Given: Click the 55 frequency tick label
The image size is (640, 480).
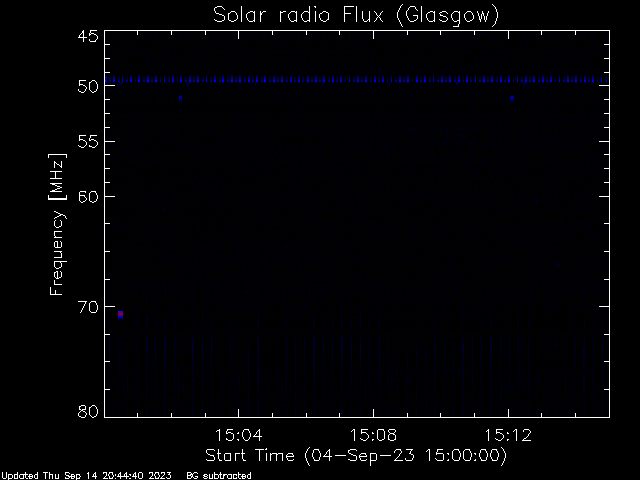Looking at the screenshot, I should coord(87,141).
